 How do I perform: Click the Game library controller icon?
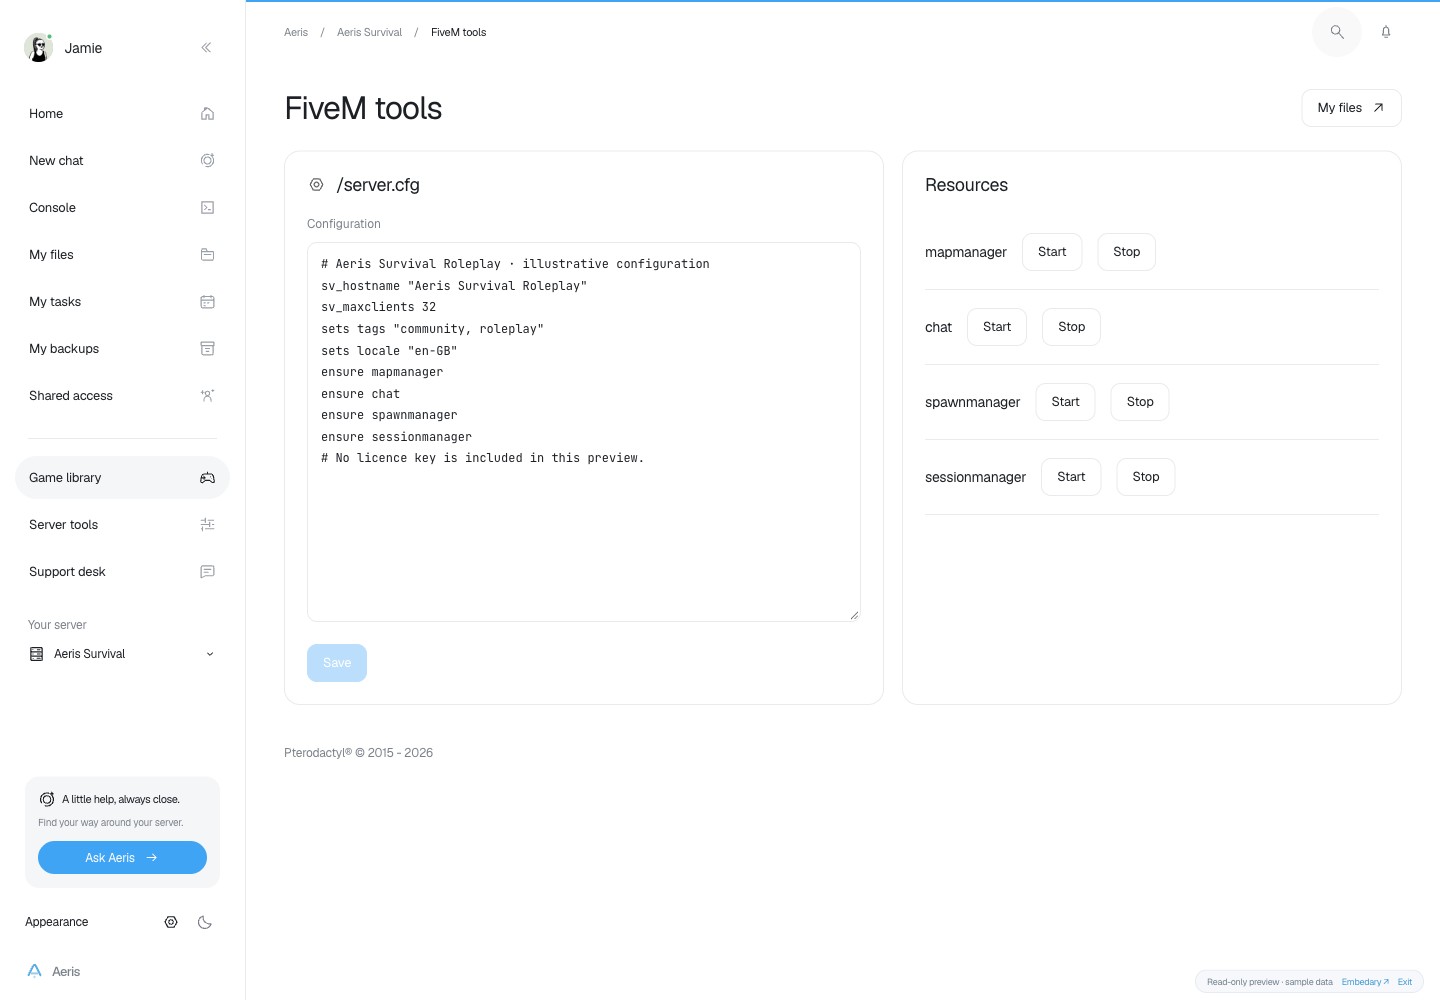[x=207, y=477]
